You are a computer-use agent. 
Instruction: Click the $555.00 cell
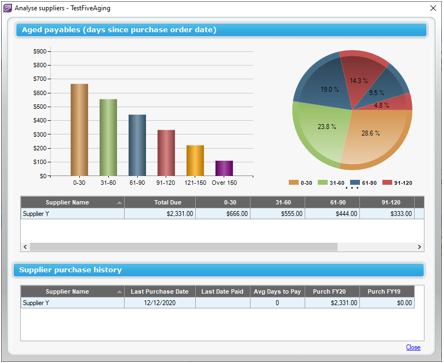point(277,214)
